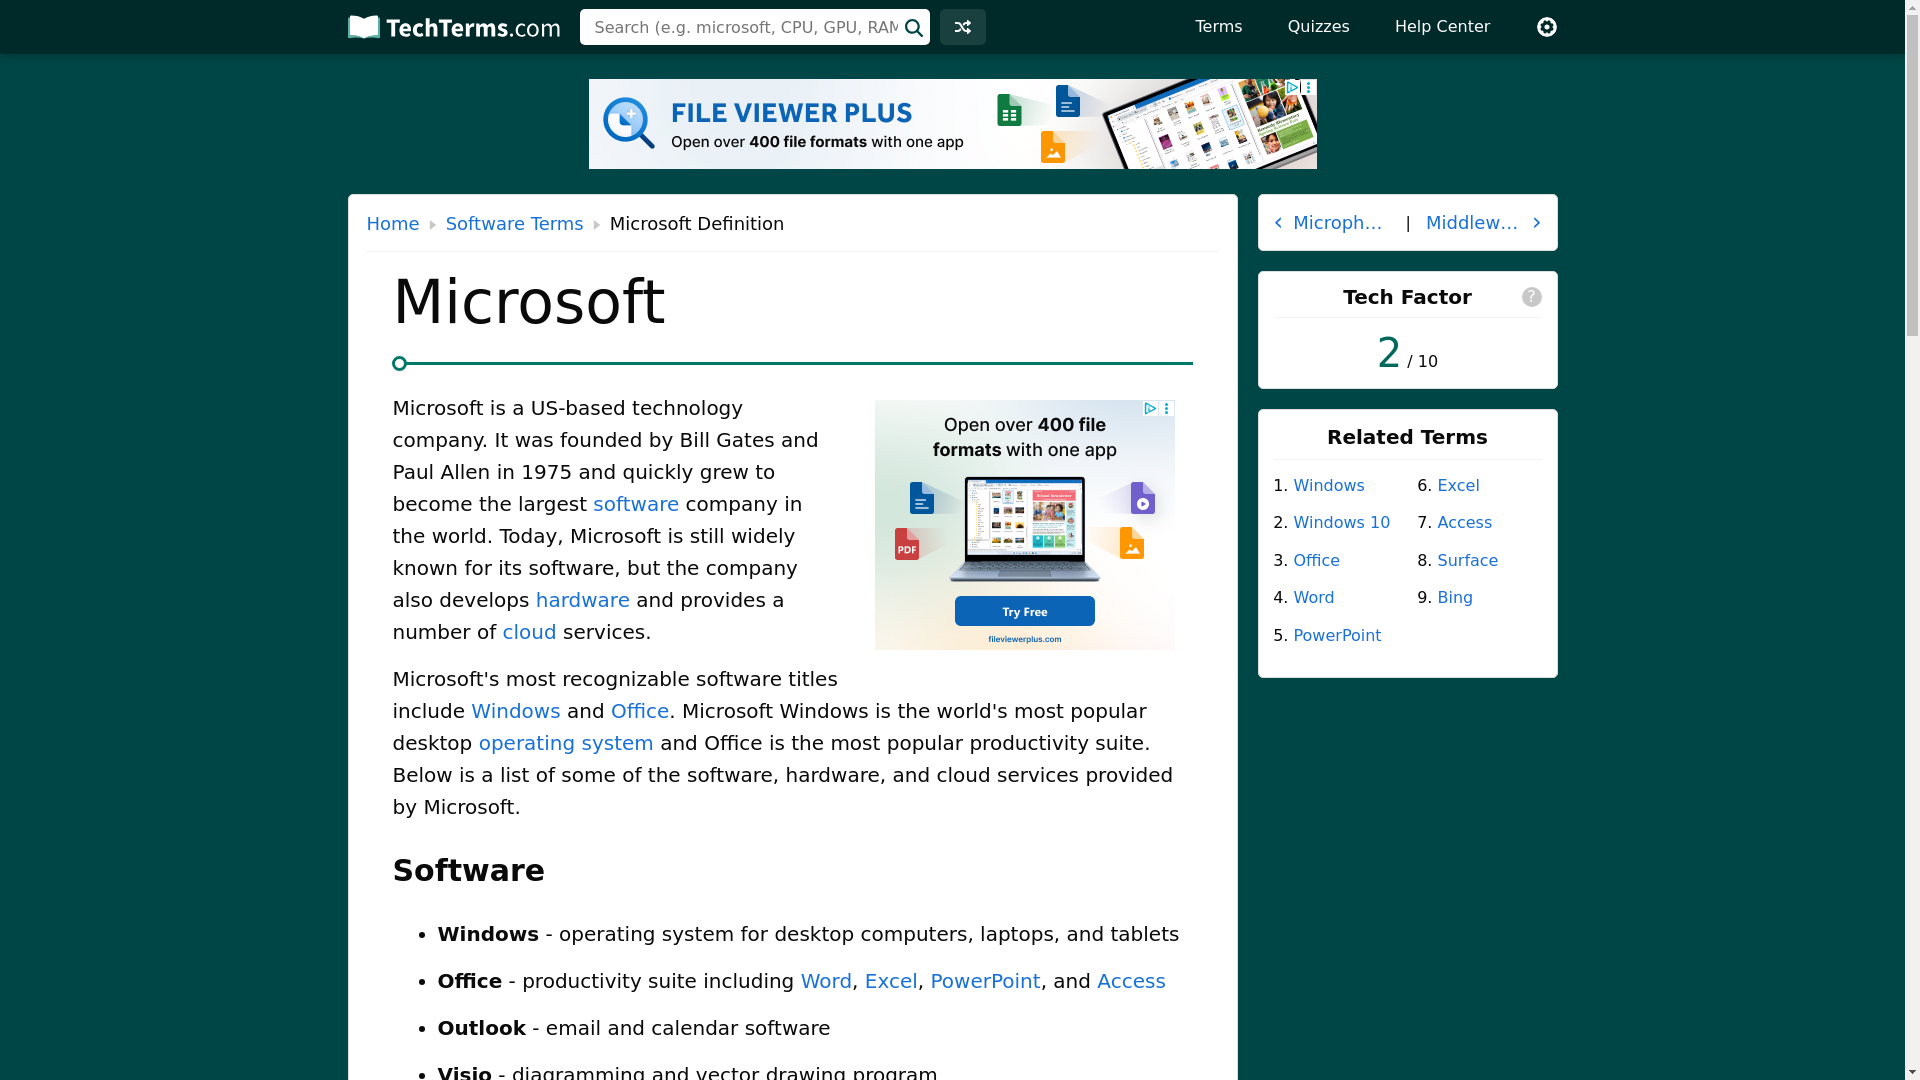Open the 'Windows' link in the paragraph
Viewport: 1920px width, 1080px height.
[516, 711]
